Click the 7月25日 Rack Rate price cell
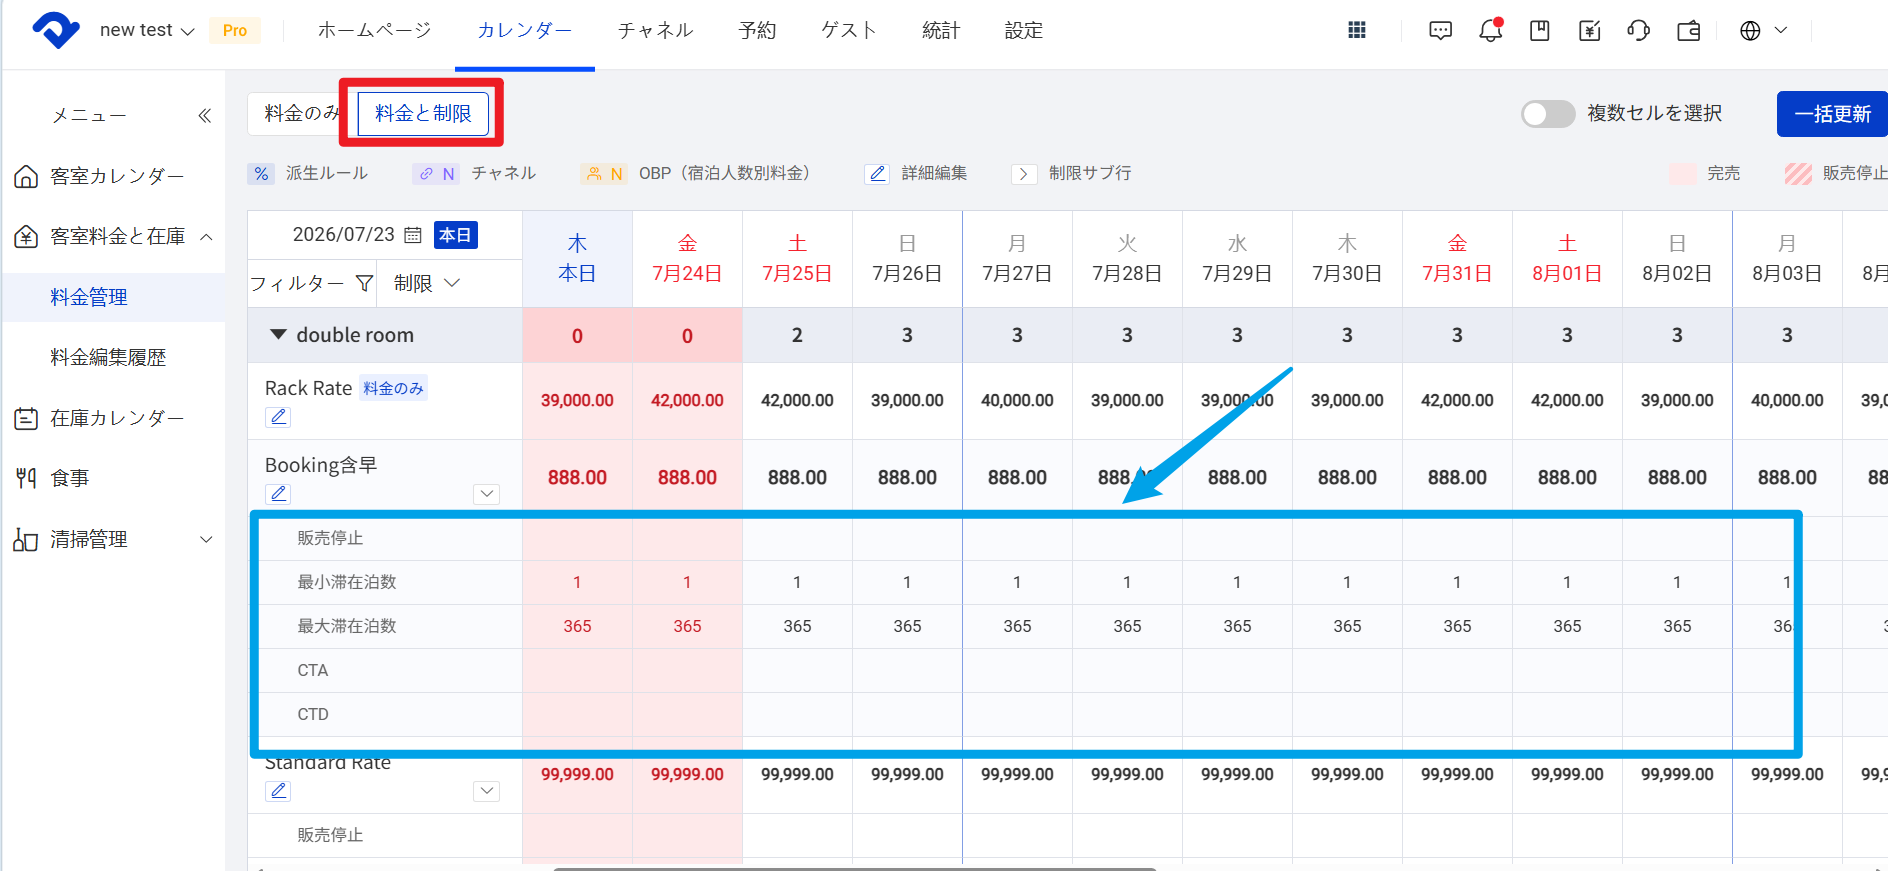This screenshot has width=1888, height=871. pos(797,401)
